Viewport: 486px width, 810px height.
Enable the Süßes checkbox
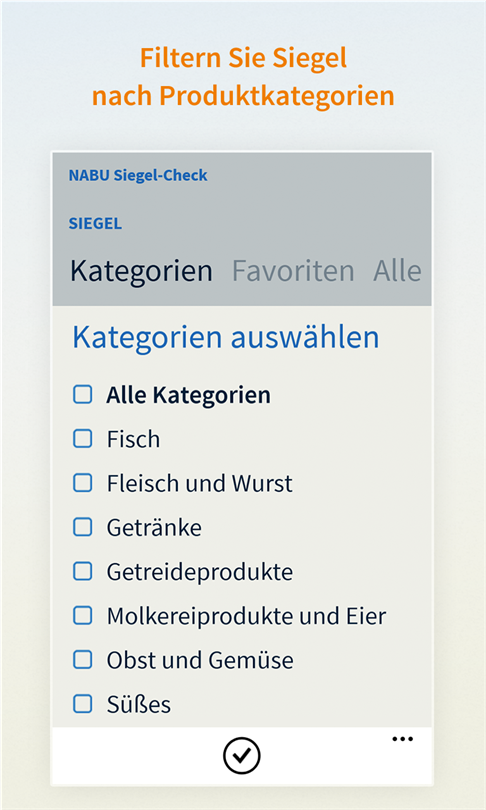83,704
